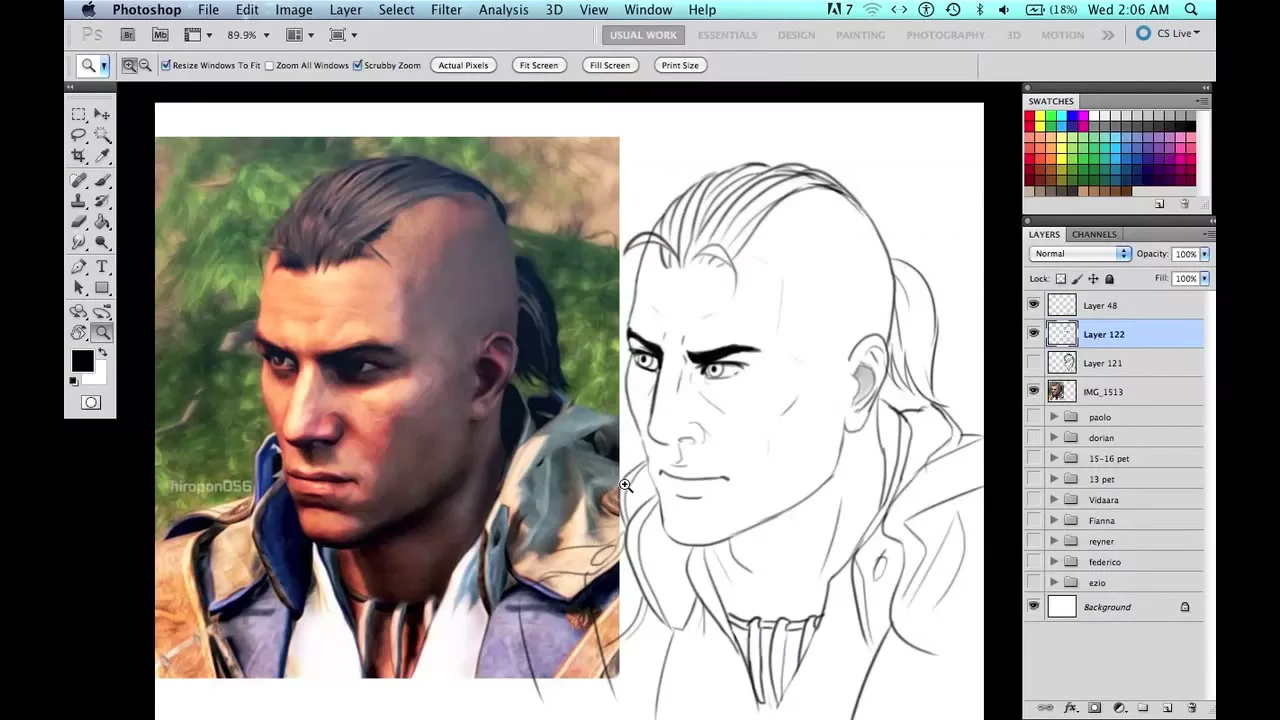Disable Scrubby Zoom checkbox
Screen dimensions: 1280x720
(358, 65)
